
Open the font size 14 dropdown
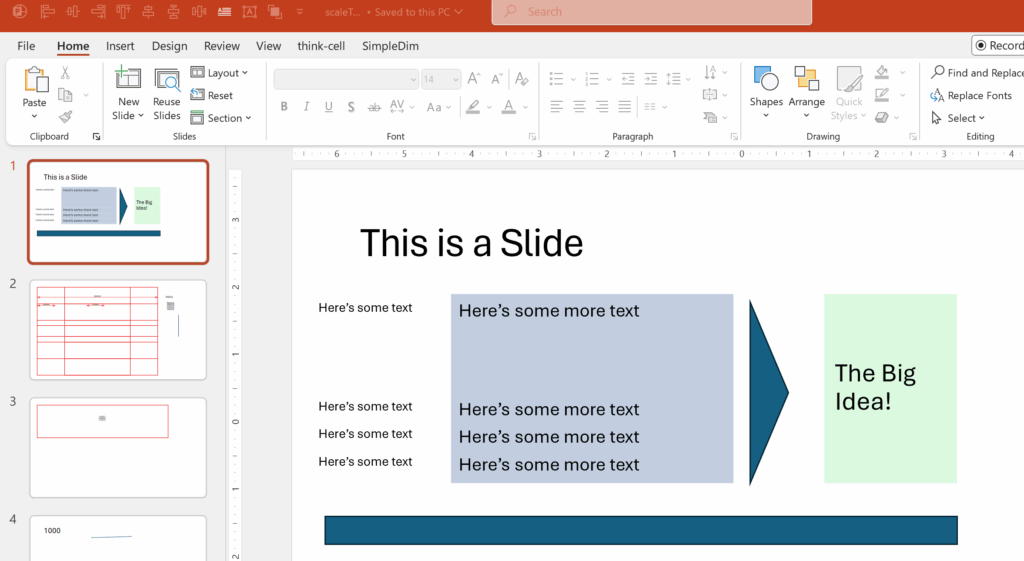441,79
